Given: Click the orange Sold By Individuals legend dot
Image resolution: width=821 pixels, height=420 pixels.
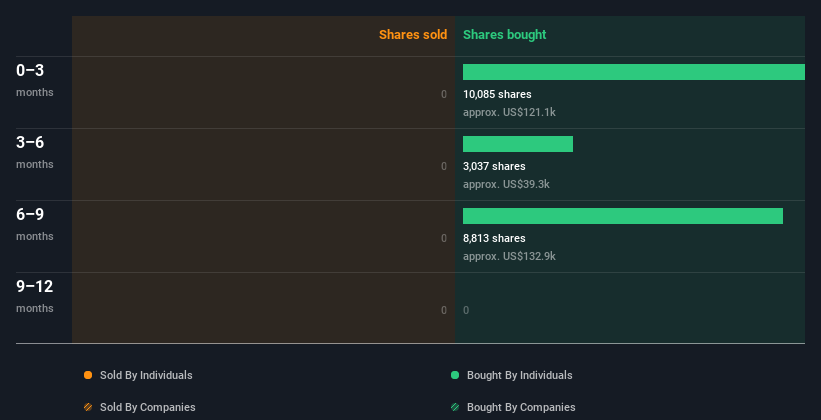Looking at the screenshot, I should [x=88, y=375].
